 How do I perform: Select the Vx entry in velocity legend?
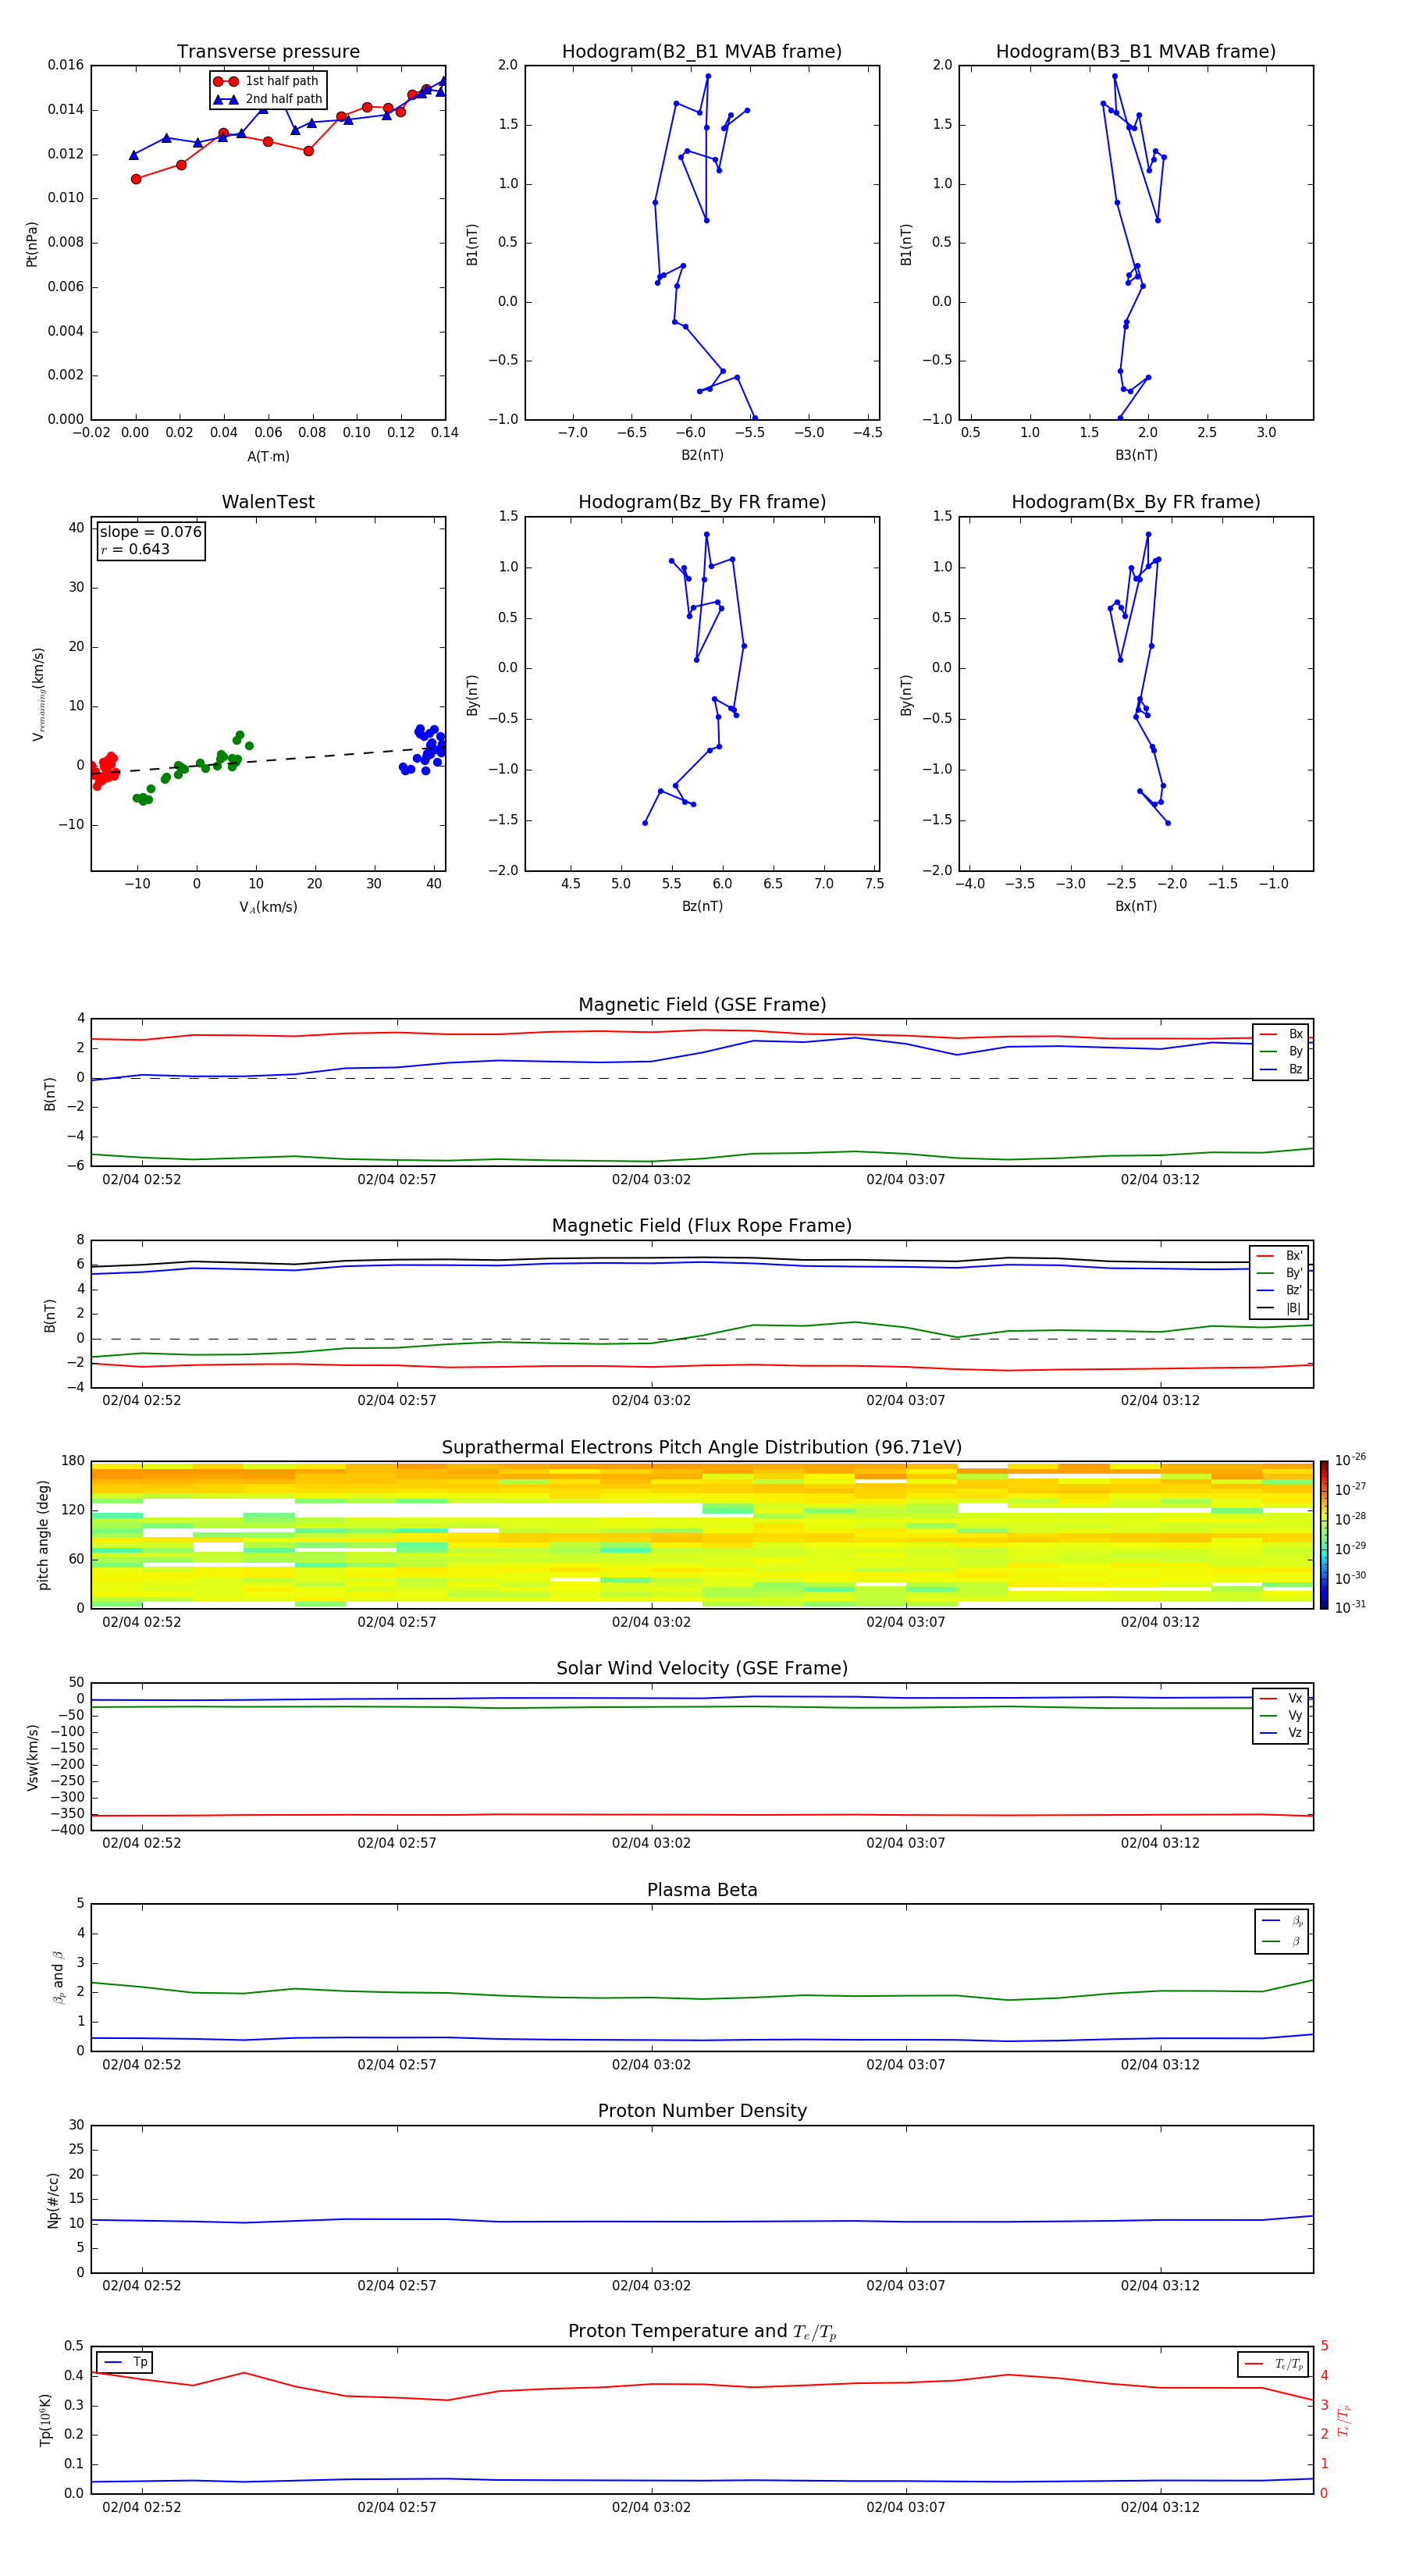pyautogui.click(x=1281, y=1698)
